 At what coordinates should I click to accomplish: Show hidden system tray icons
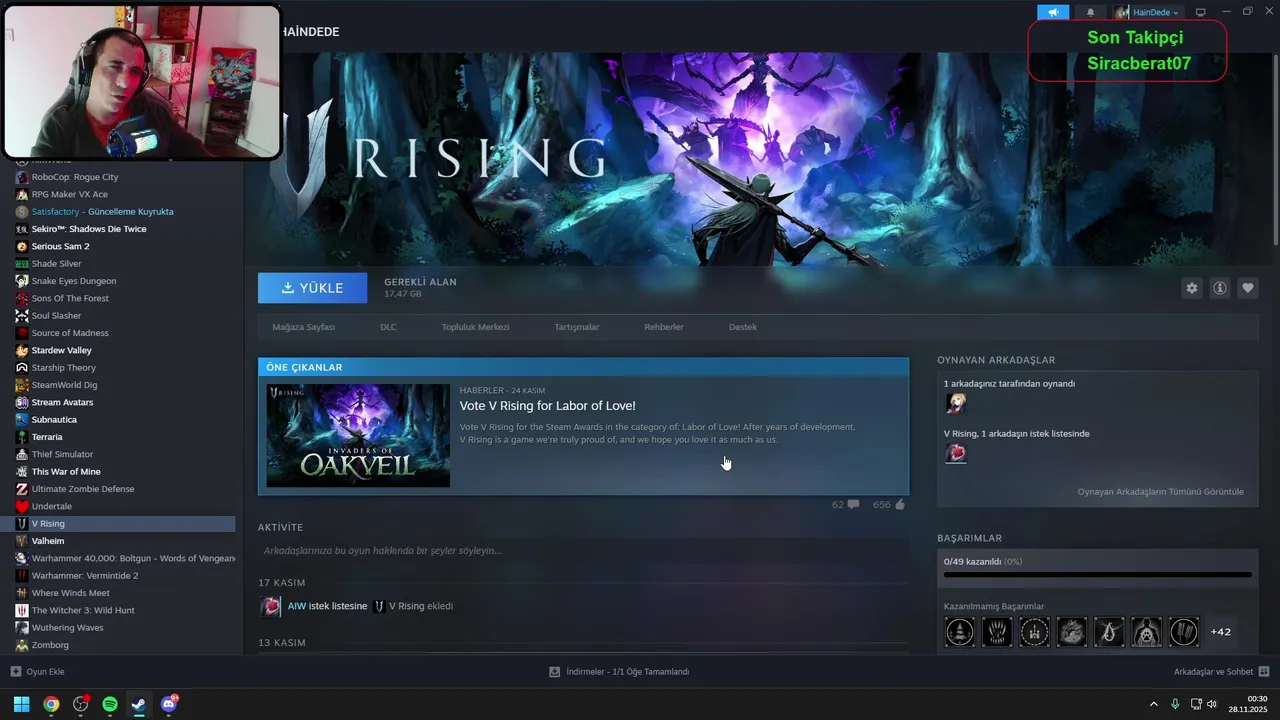pos(1153,704)
